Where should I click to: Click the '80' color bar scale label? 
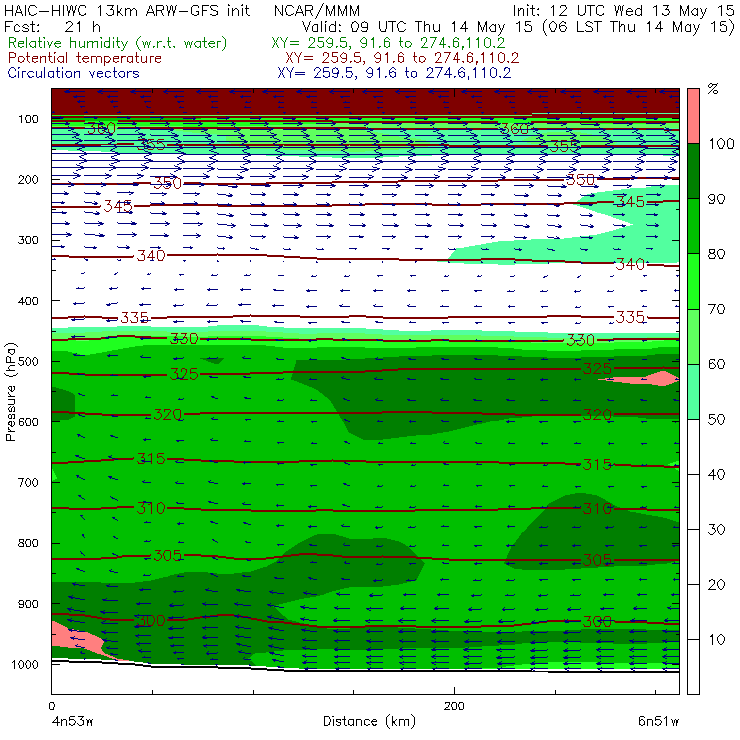pyautogui.click(x=716, y=254)
